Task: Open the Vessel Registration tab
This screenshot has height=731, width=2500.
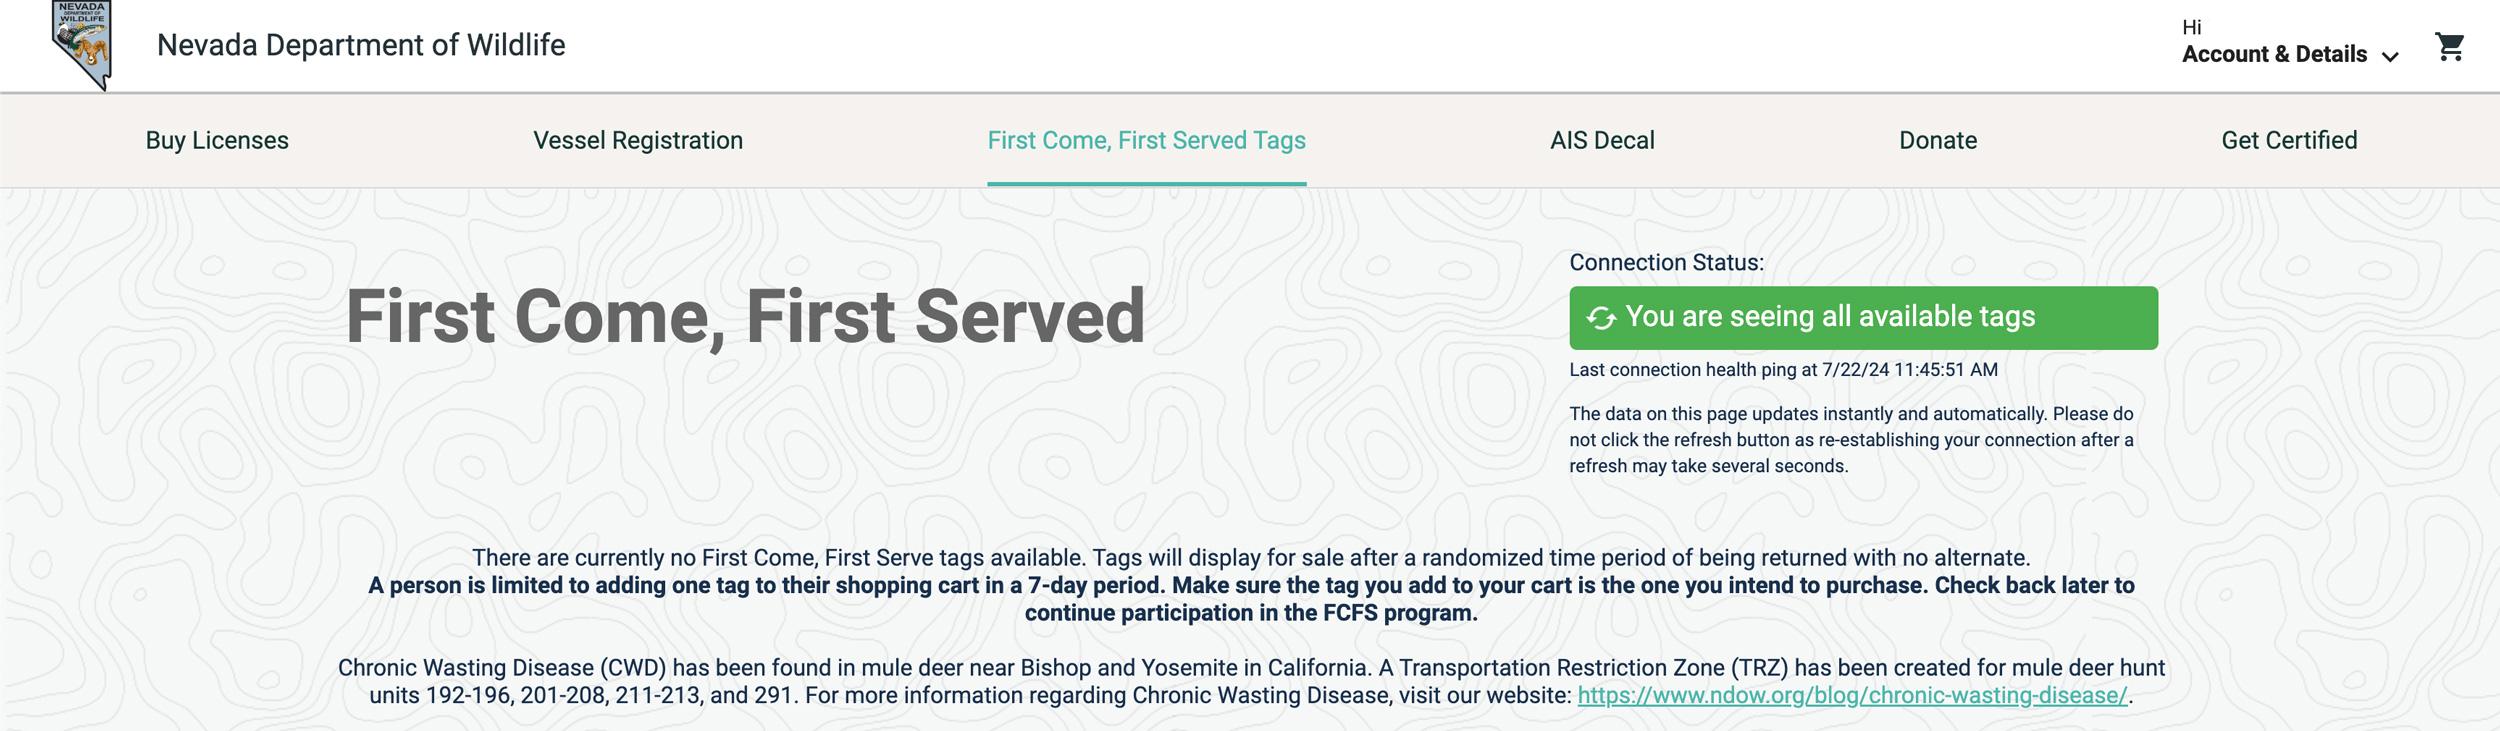Action: tap(638, 140)
